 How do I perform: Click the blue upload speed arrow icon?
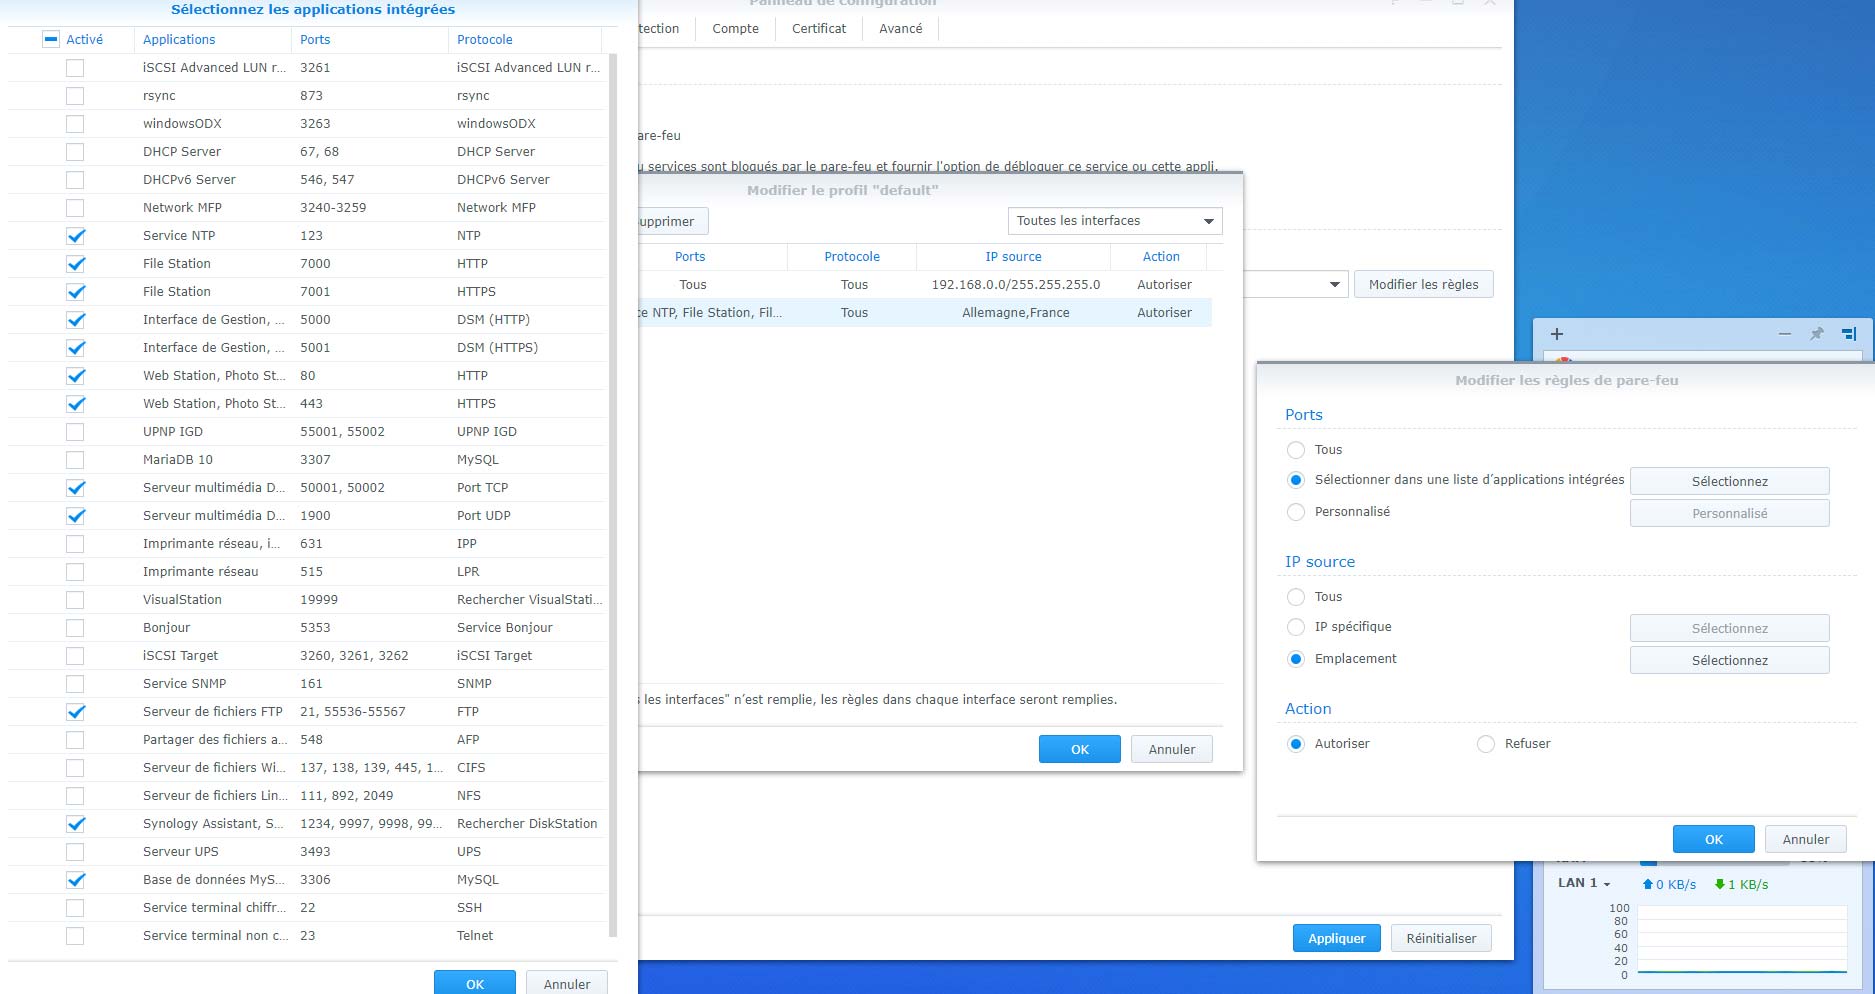(x=1647, y=884)
